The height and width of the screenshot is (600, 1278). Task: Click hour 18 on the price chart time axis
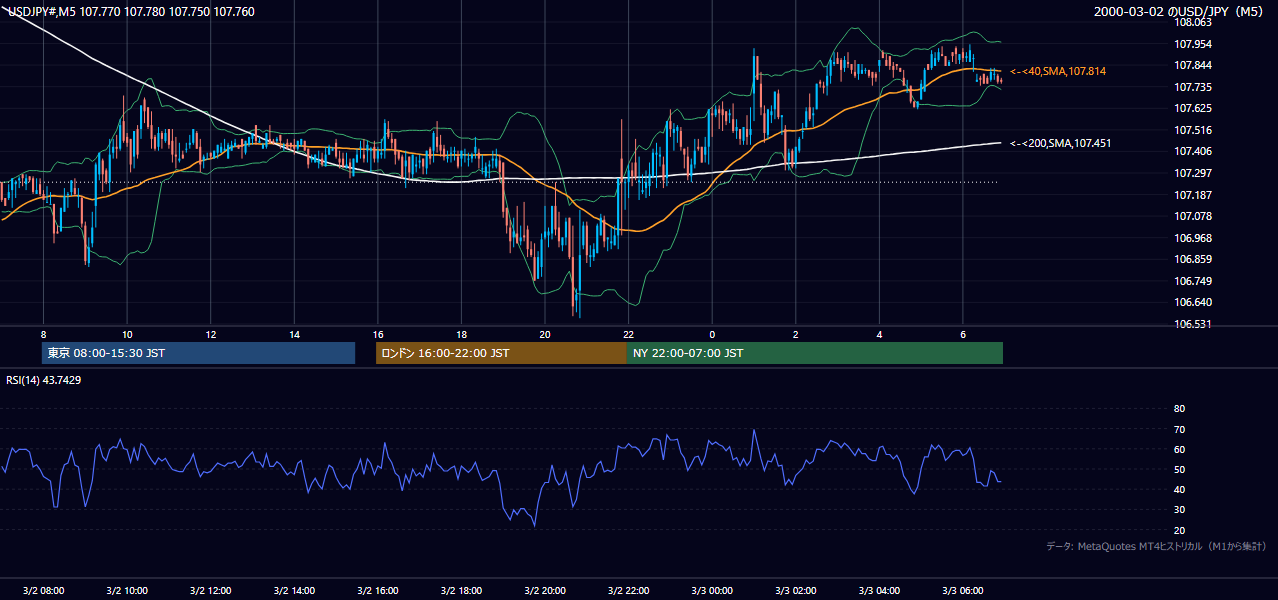[x=461, y=334]
